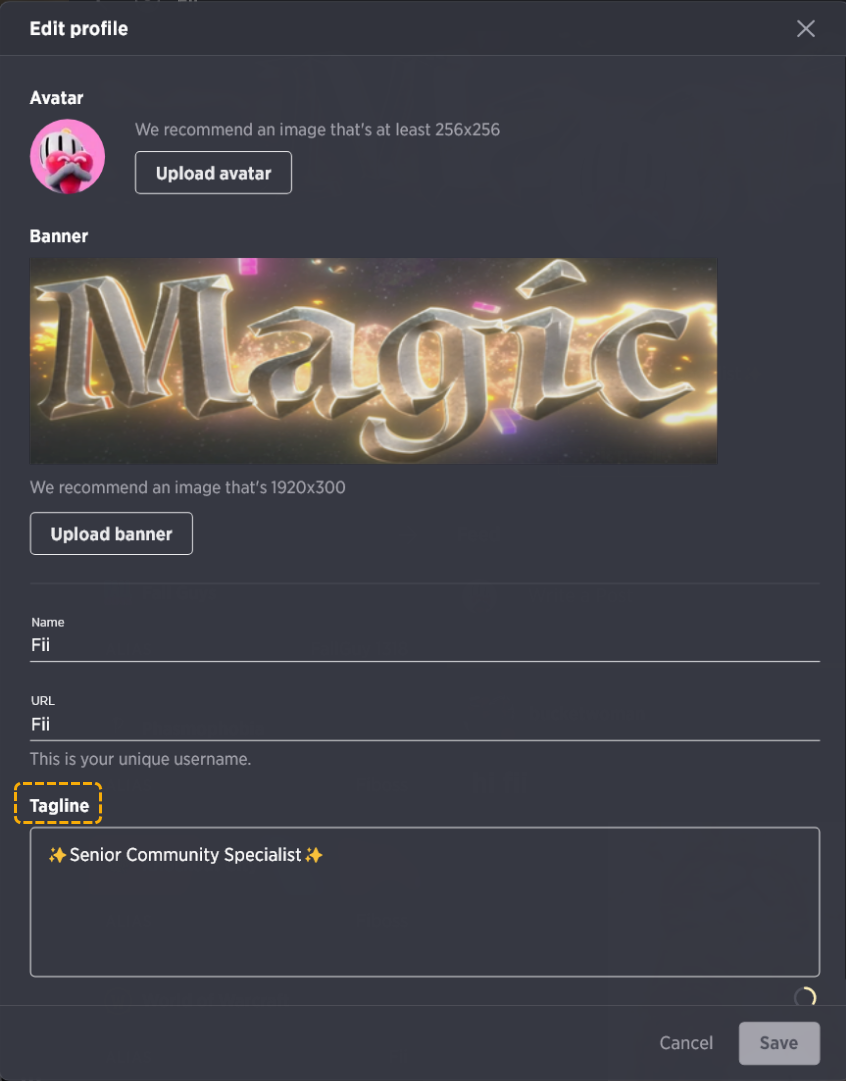Click the Edit profile heading
Image resolution: width=846 pixels, height=1081 pixels.
79,28
